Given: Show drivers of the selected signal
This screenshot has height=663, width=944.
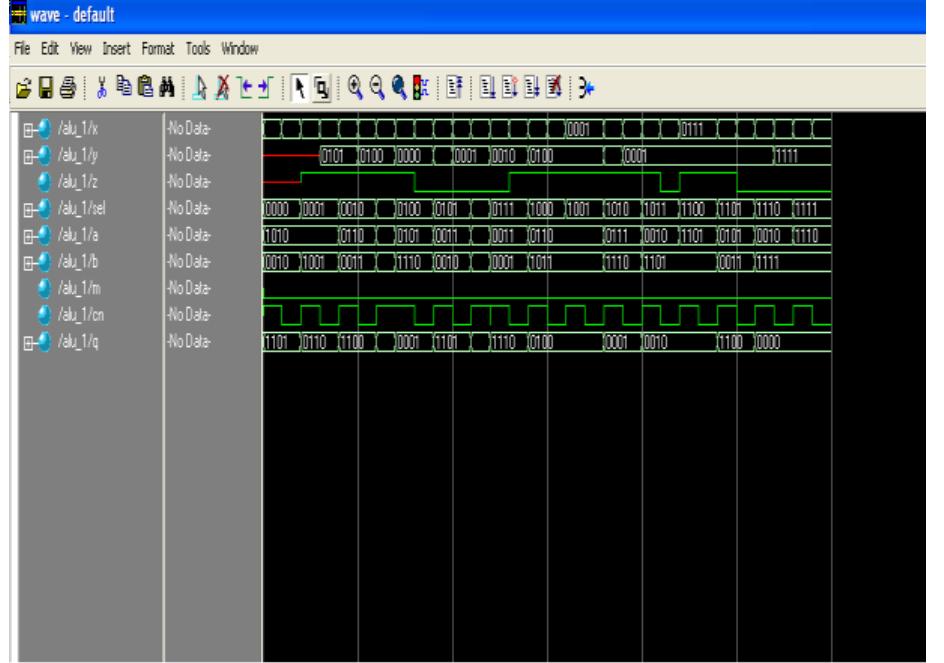Looking at the screenshot, I should point(586,89).
